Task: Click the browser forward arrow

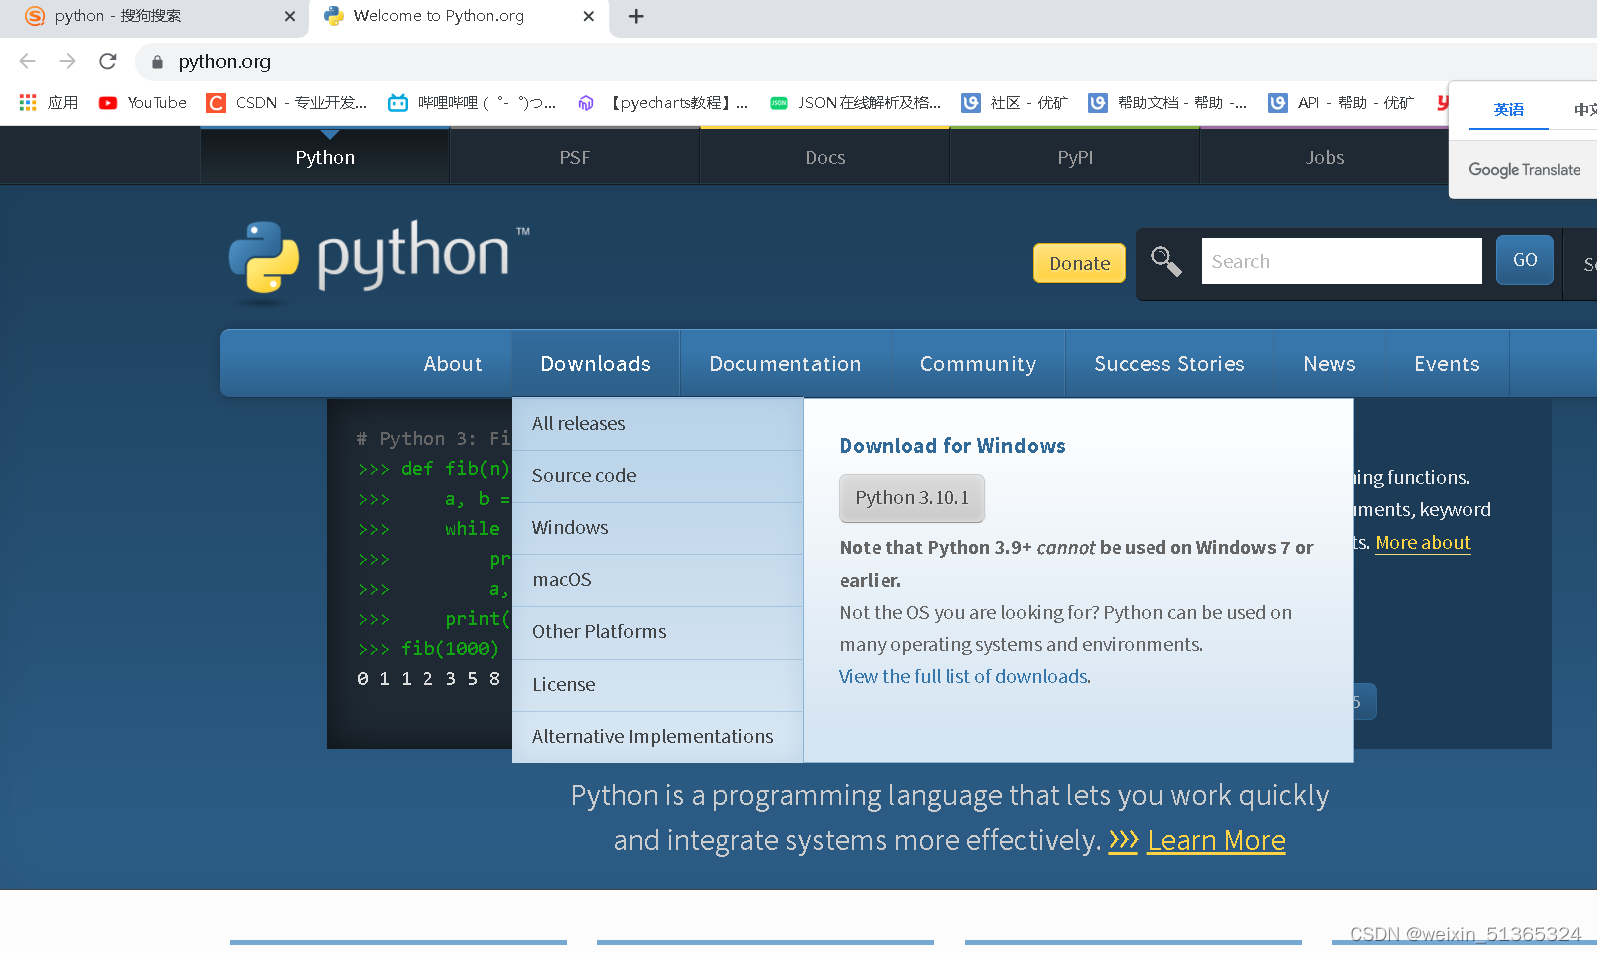Action: (x=67, y=61)
